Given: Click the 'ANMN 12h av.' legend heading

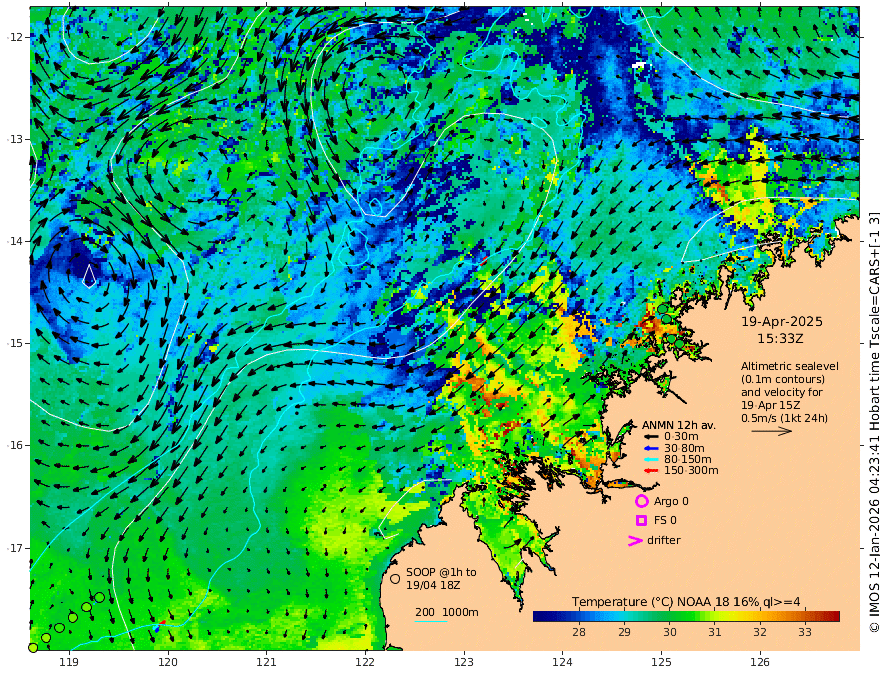Looking at the screenshot, I should tap(679, 425).
